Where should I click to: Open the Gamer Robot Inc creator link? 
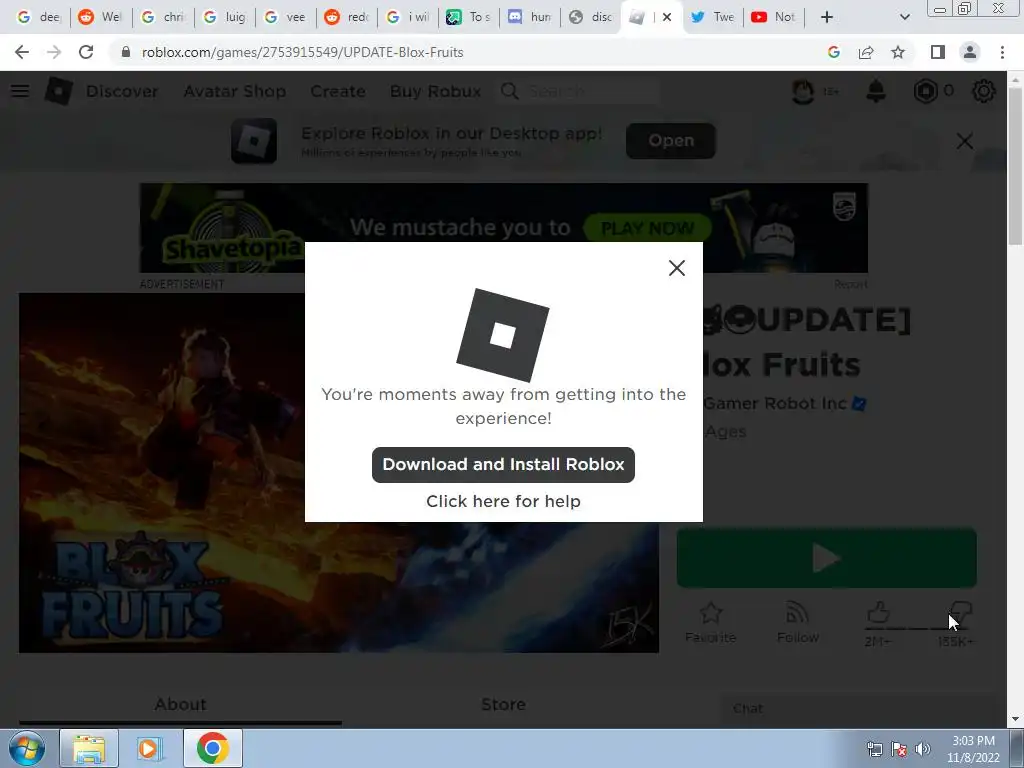click(775, 404)
